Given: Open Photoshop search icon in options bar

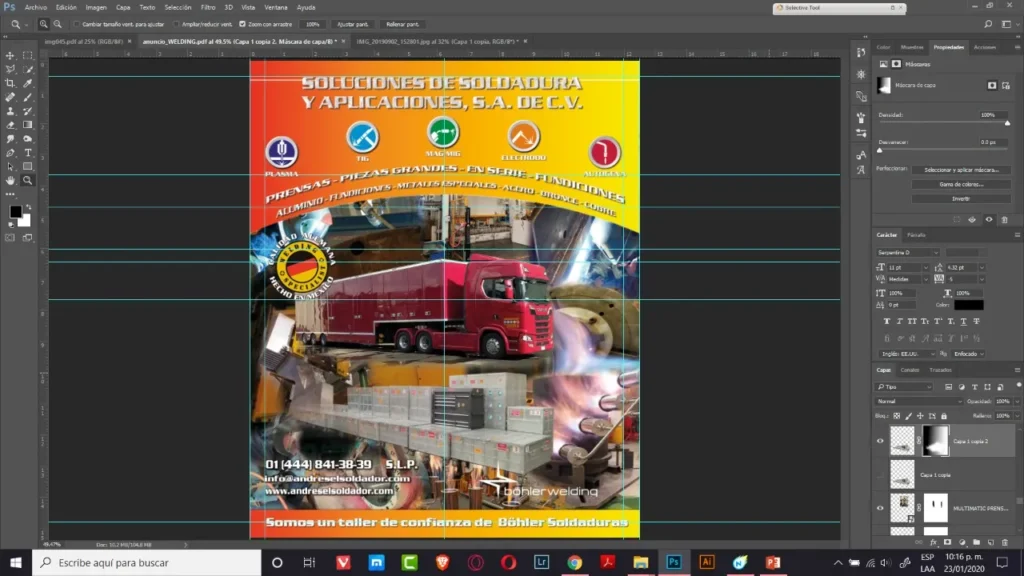Looking at the screenshot, I should pyautogui.click(x=988, y=24).
